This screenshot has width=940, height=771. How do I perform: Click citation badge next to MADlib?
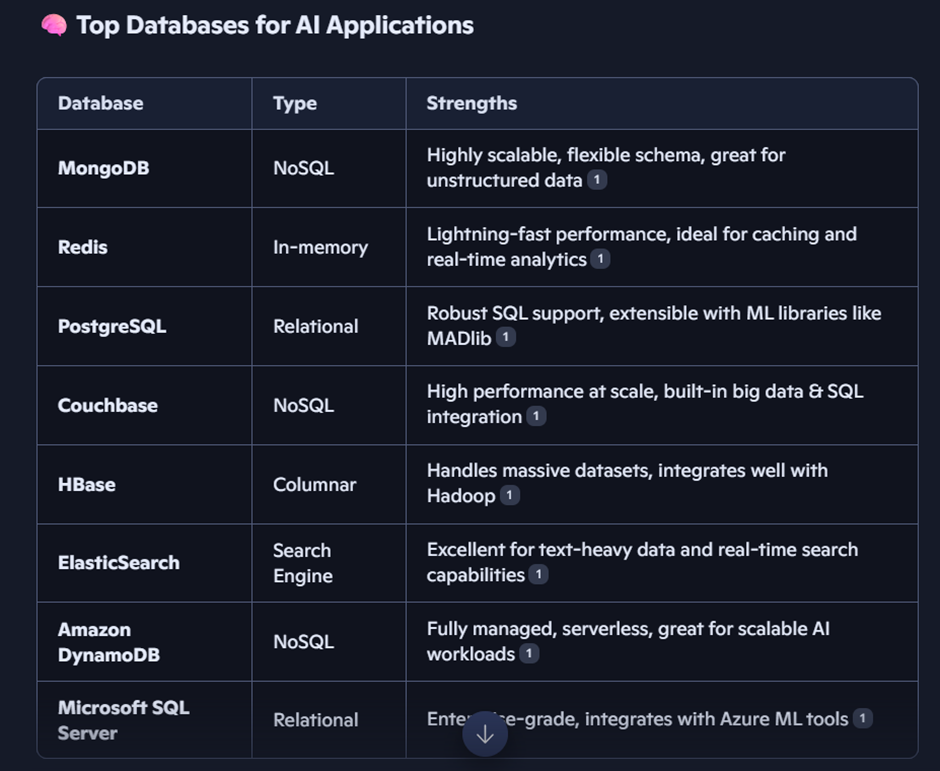coord(506,338)
